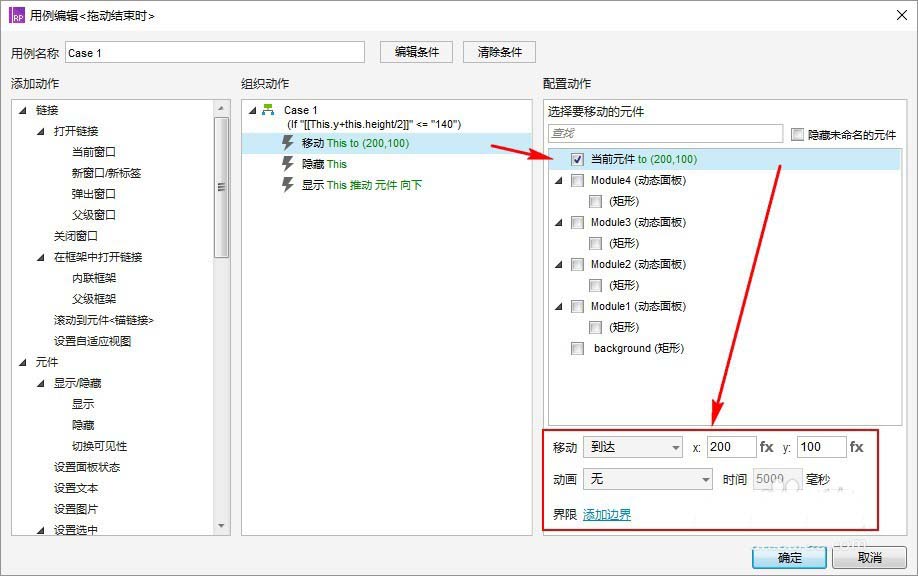Select 父级框架 action
918x576 pixels.
94,299
